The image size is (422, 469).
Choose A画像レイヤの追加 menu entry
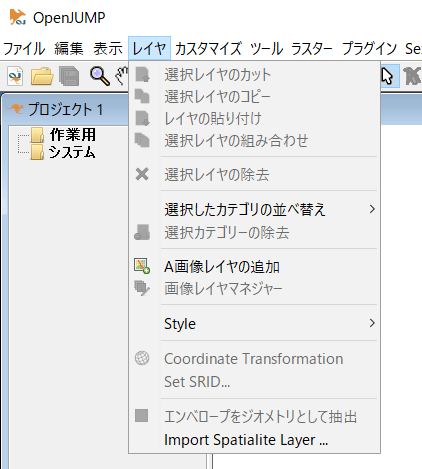tap(222, 267)
